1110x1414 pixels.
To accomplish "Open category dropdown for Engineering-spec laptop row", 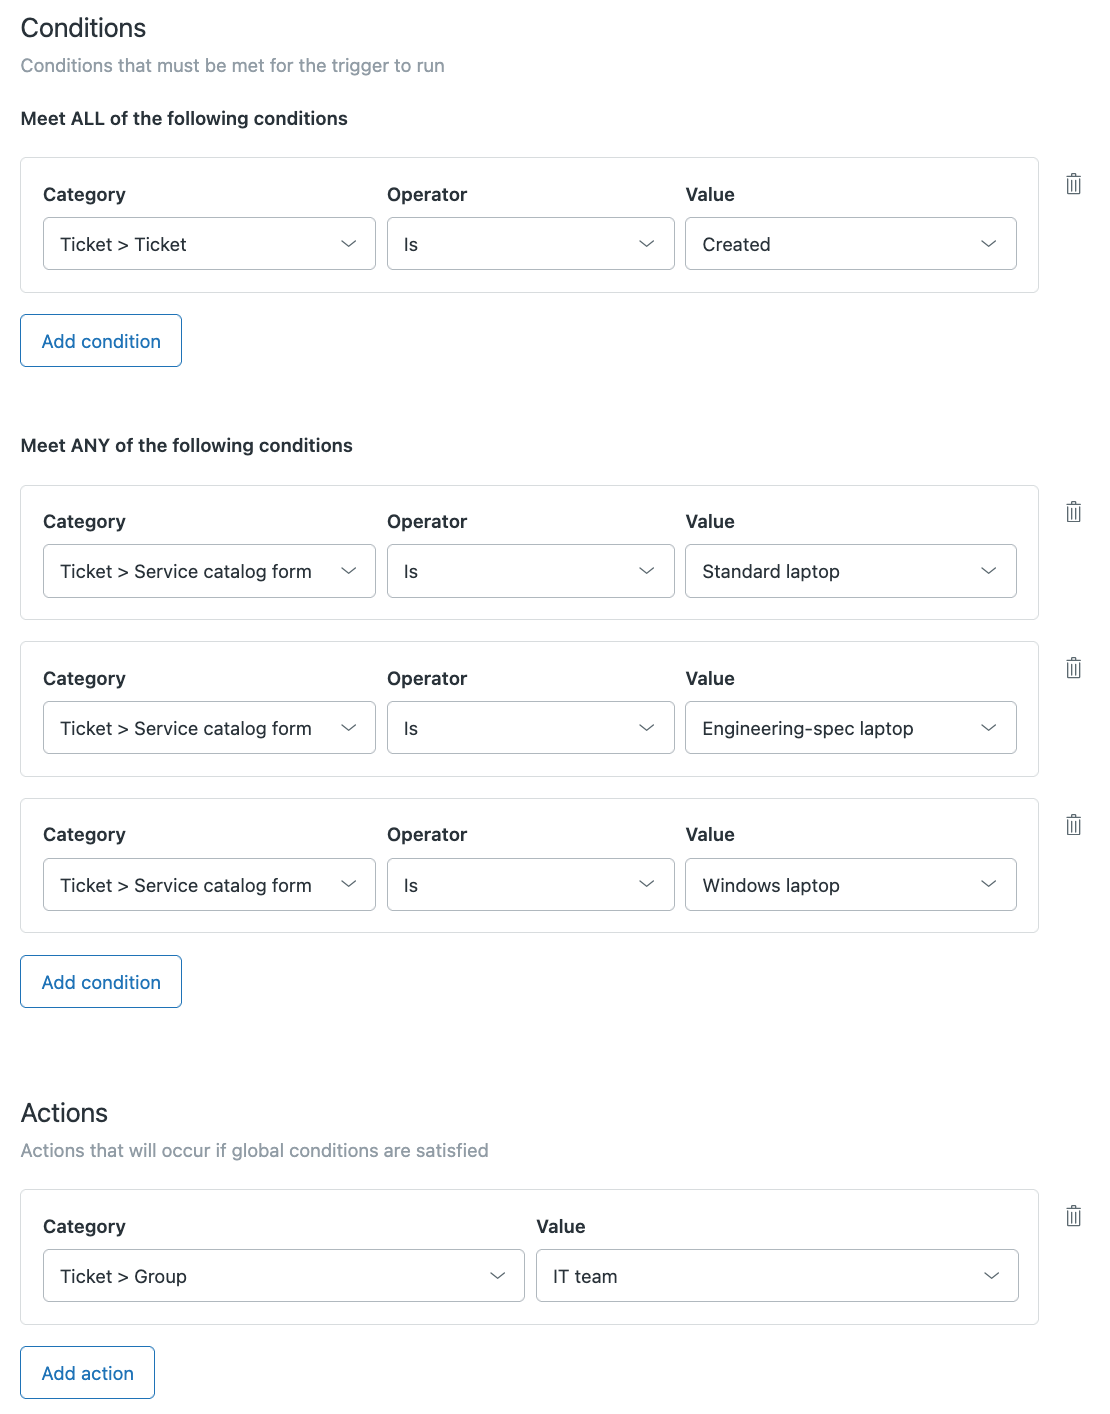I will (209, 728).
